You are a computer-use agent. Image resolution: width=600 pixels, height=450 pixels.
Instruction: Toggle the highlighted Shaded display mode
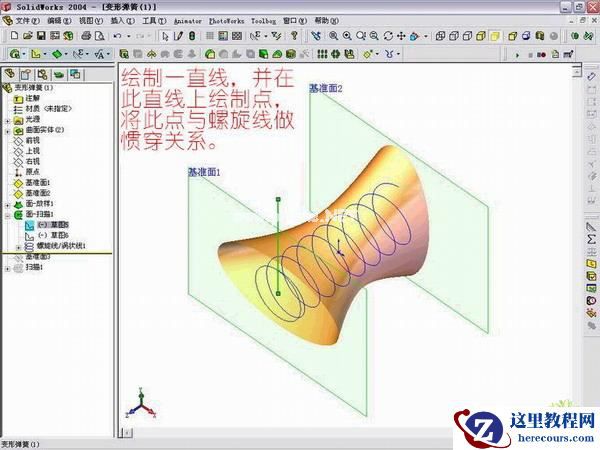tap(495, 36)
